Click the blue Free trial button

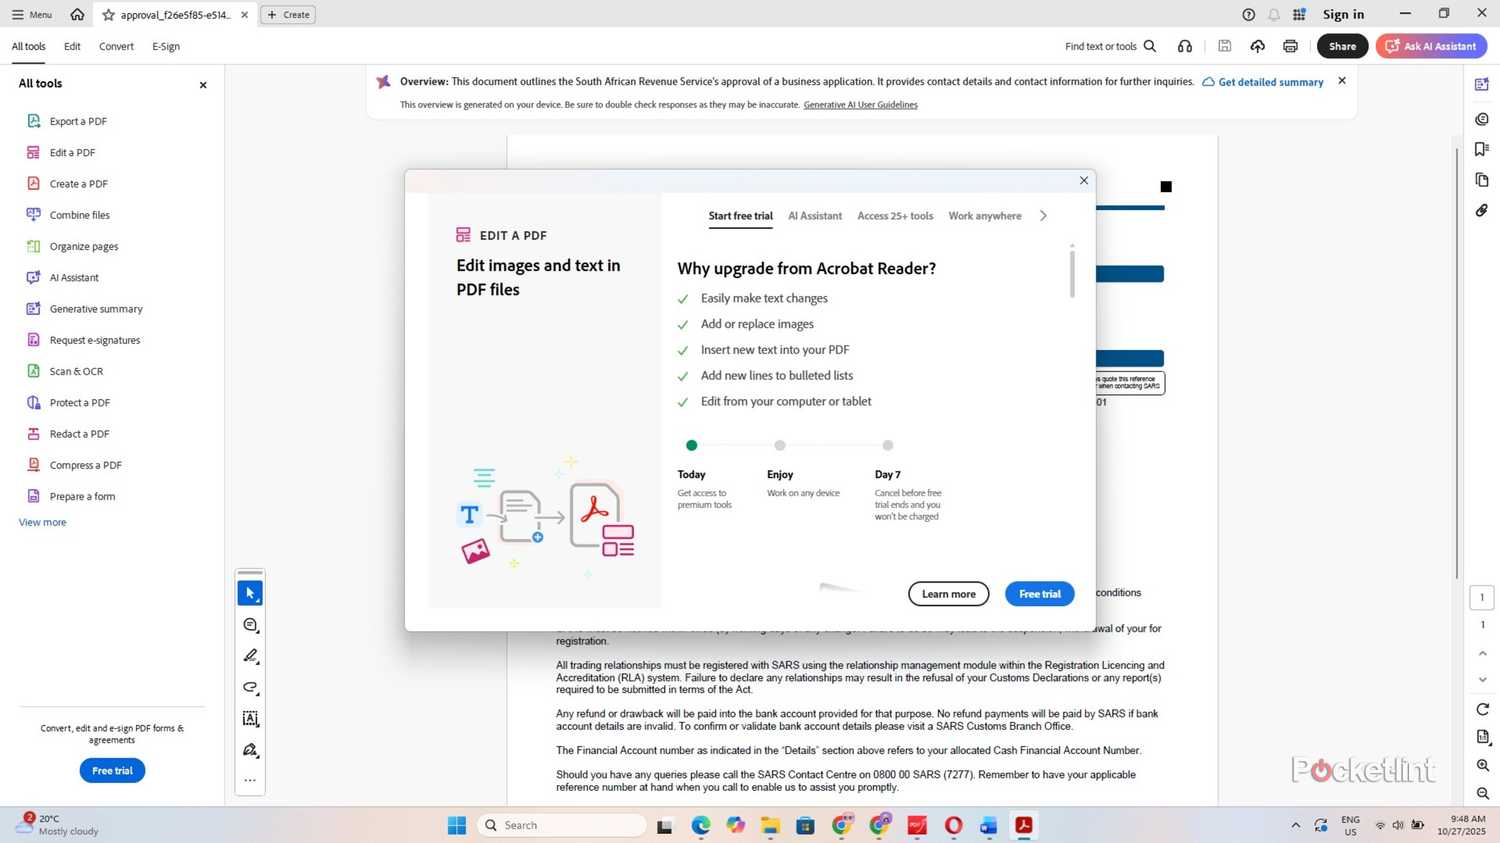pyautogui.click(x=1039, y=593)
